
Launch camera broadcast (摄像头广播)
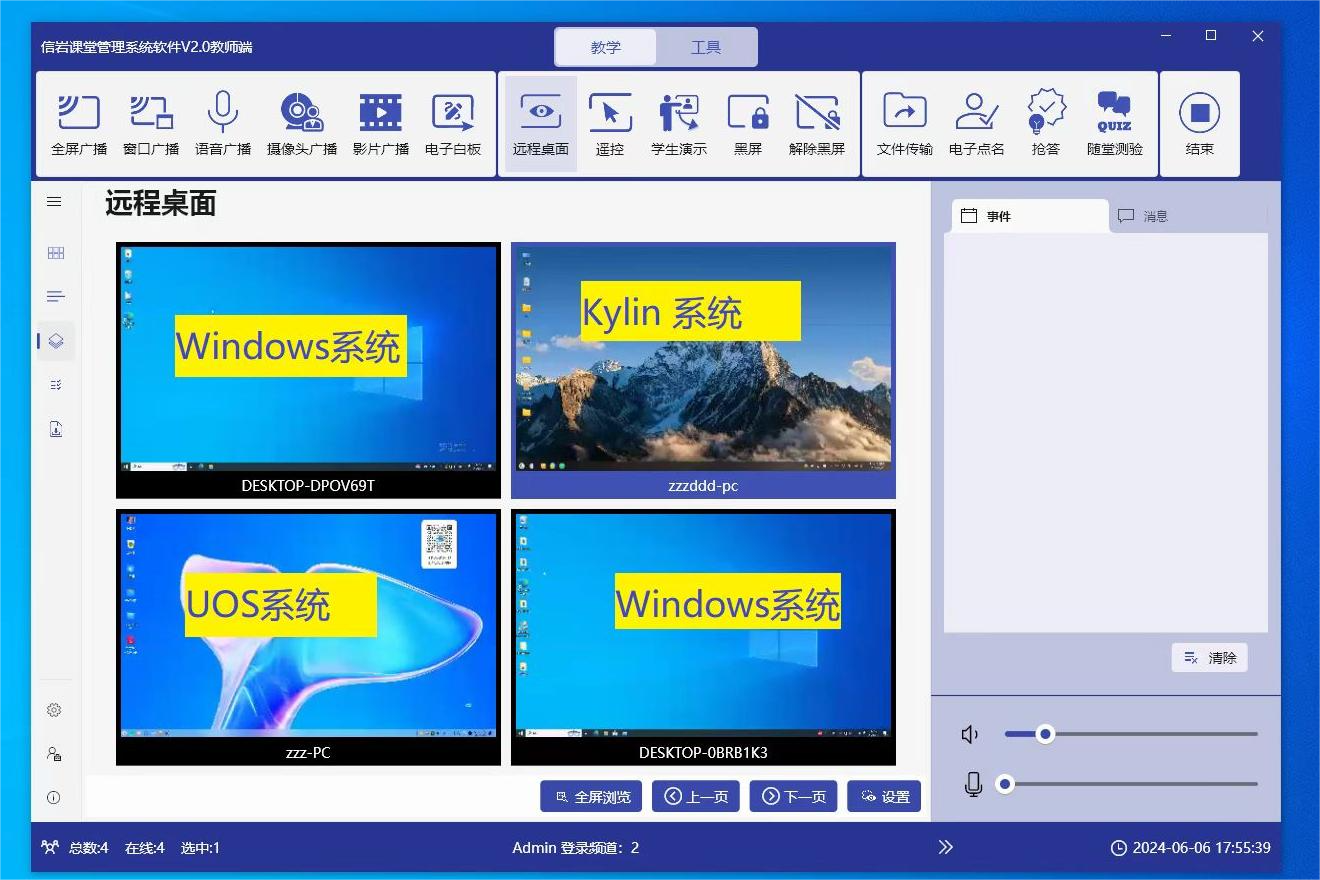tap(301, 125)
